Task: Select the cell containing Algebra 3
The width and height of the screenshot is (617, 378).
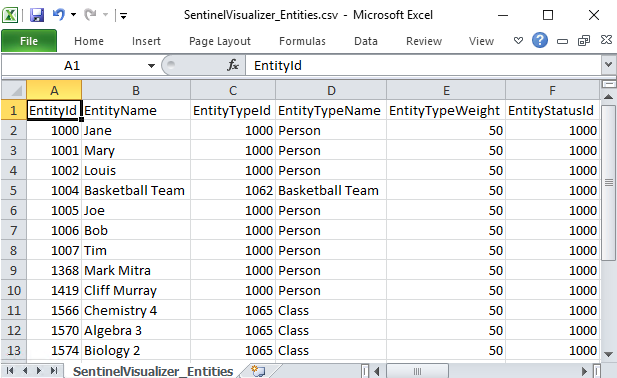Action: point(136,330)
